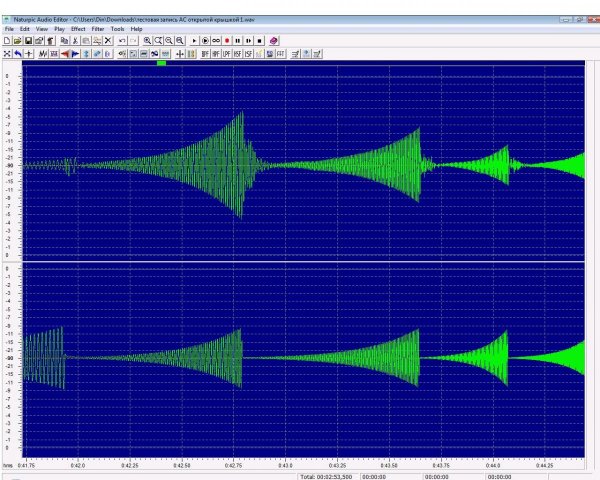Viewport: 600px width, 480px height.
Task: Click the 0:44.0 time ruler label
Action: (x=493, y=465)
